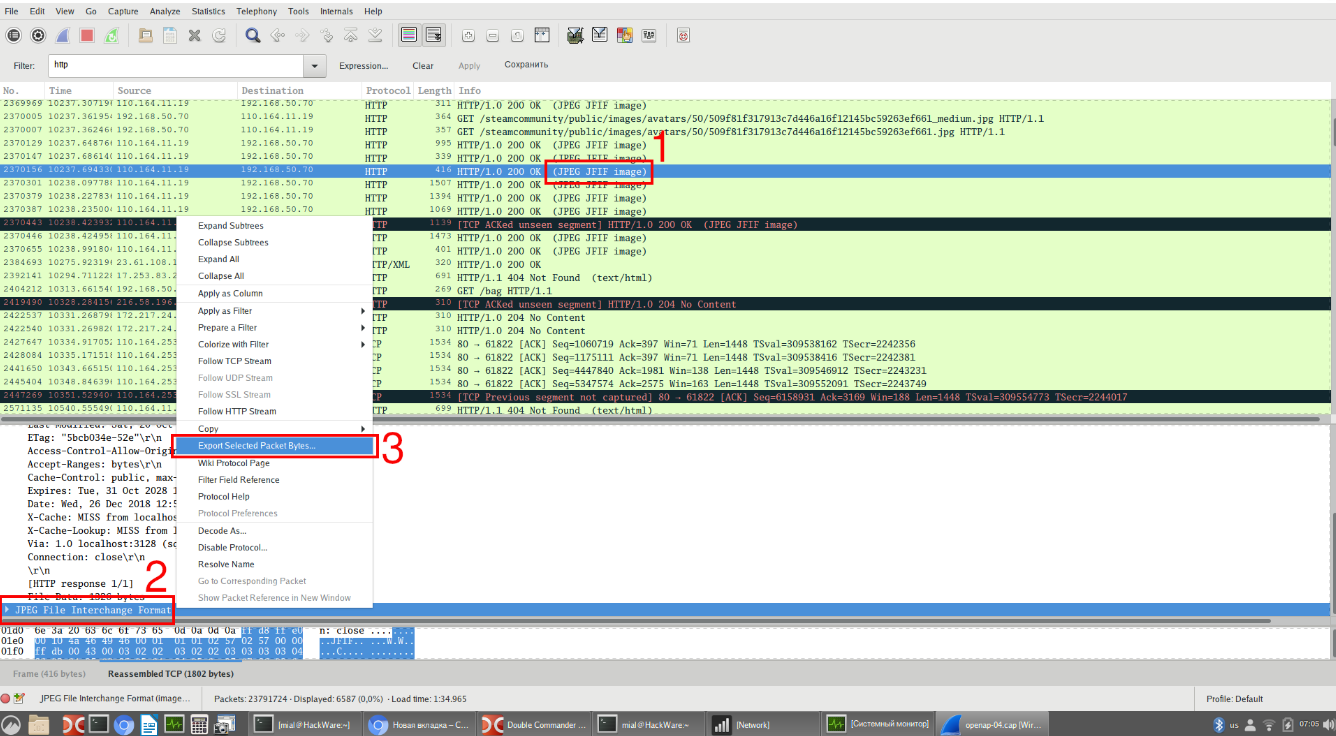Image resolution: width=1336 pixels, height=736 pixels.
Task: Expand JPEG File Interchange Format tree item
Action: (8, 609)
